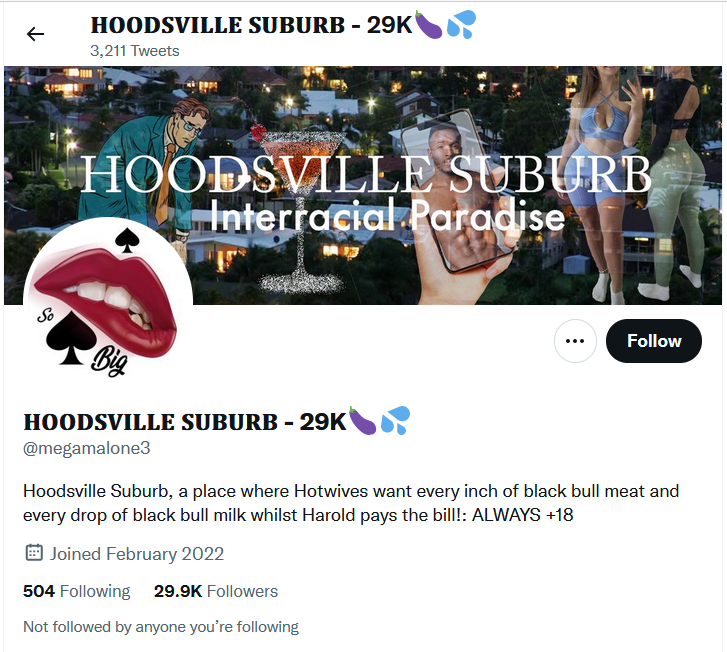
Task: Open the three-dot more options button
Action: click(x=575, y=341)
